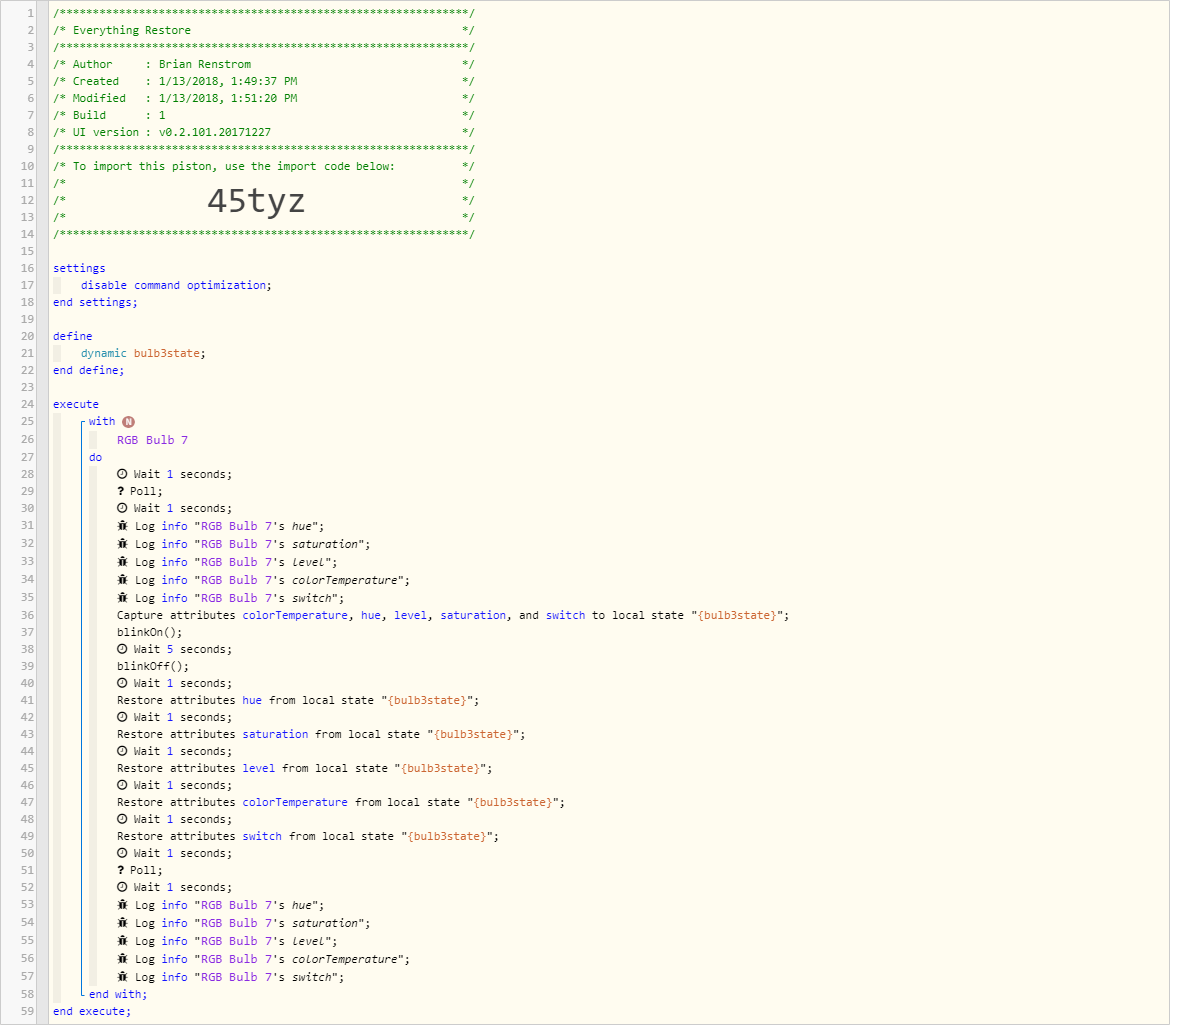1178x1033 pixels.
Task: Select the bug icon on line 55 level Log
Action: (122, 941)
